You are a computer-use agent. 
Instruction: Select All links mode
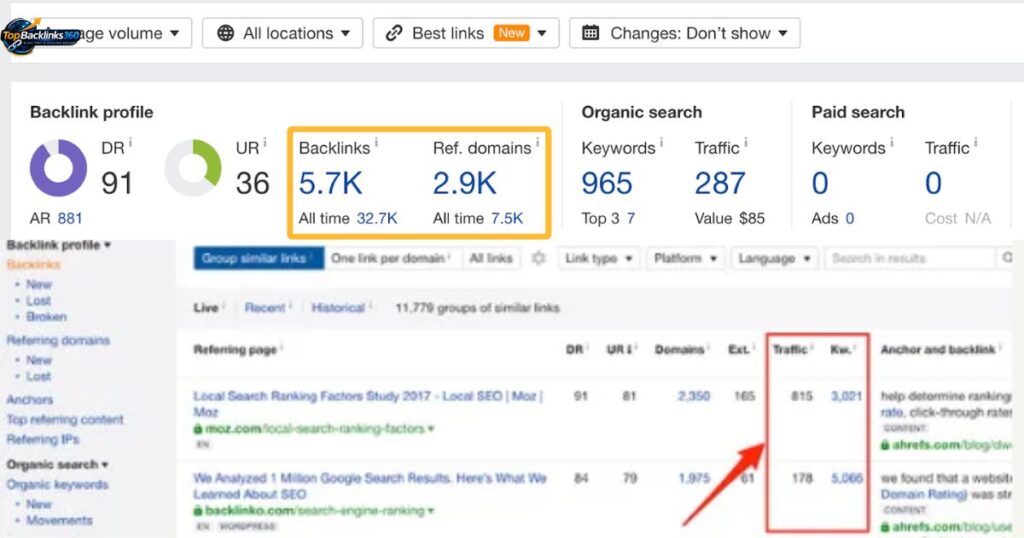491,259
